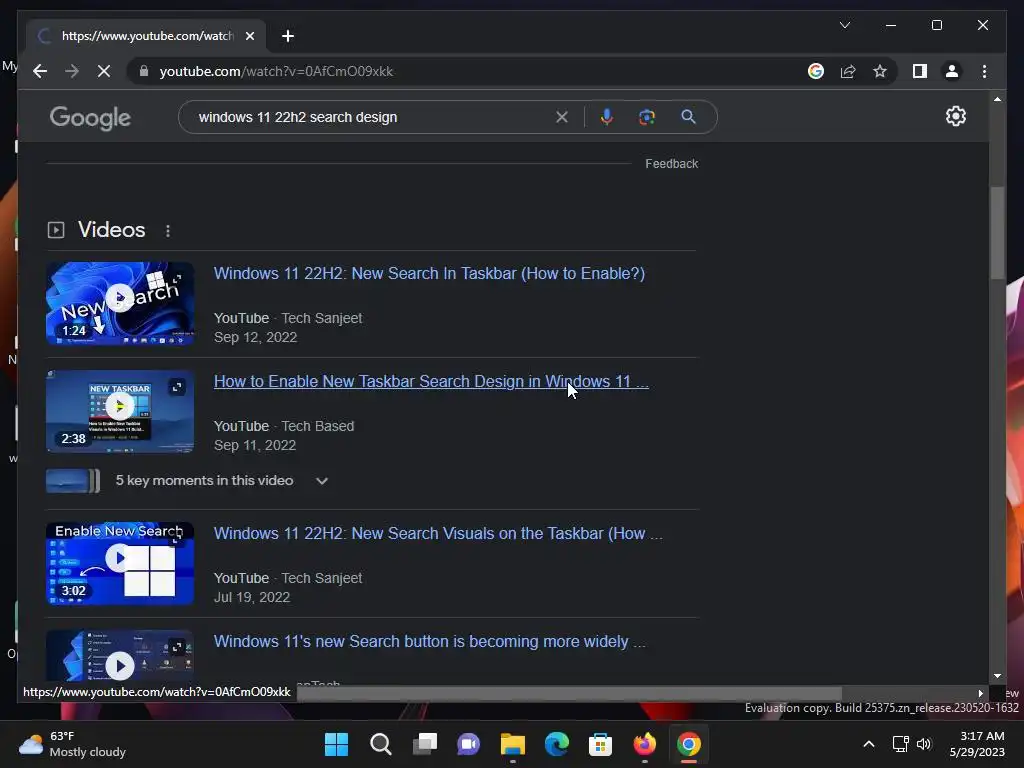
Task: Open the tab search dropdown
Action: [844, 25]
